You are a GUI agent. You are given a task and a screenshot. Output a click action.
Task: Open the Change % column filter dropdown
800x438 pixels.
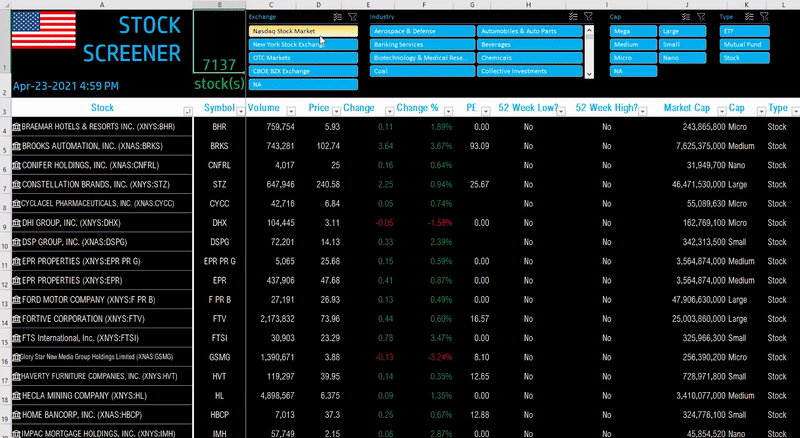pos(448,111)
